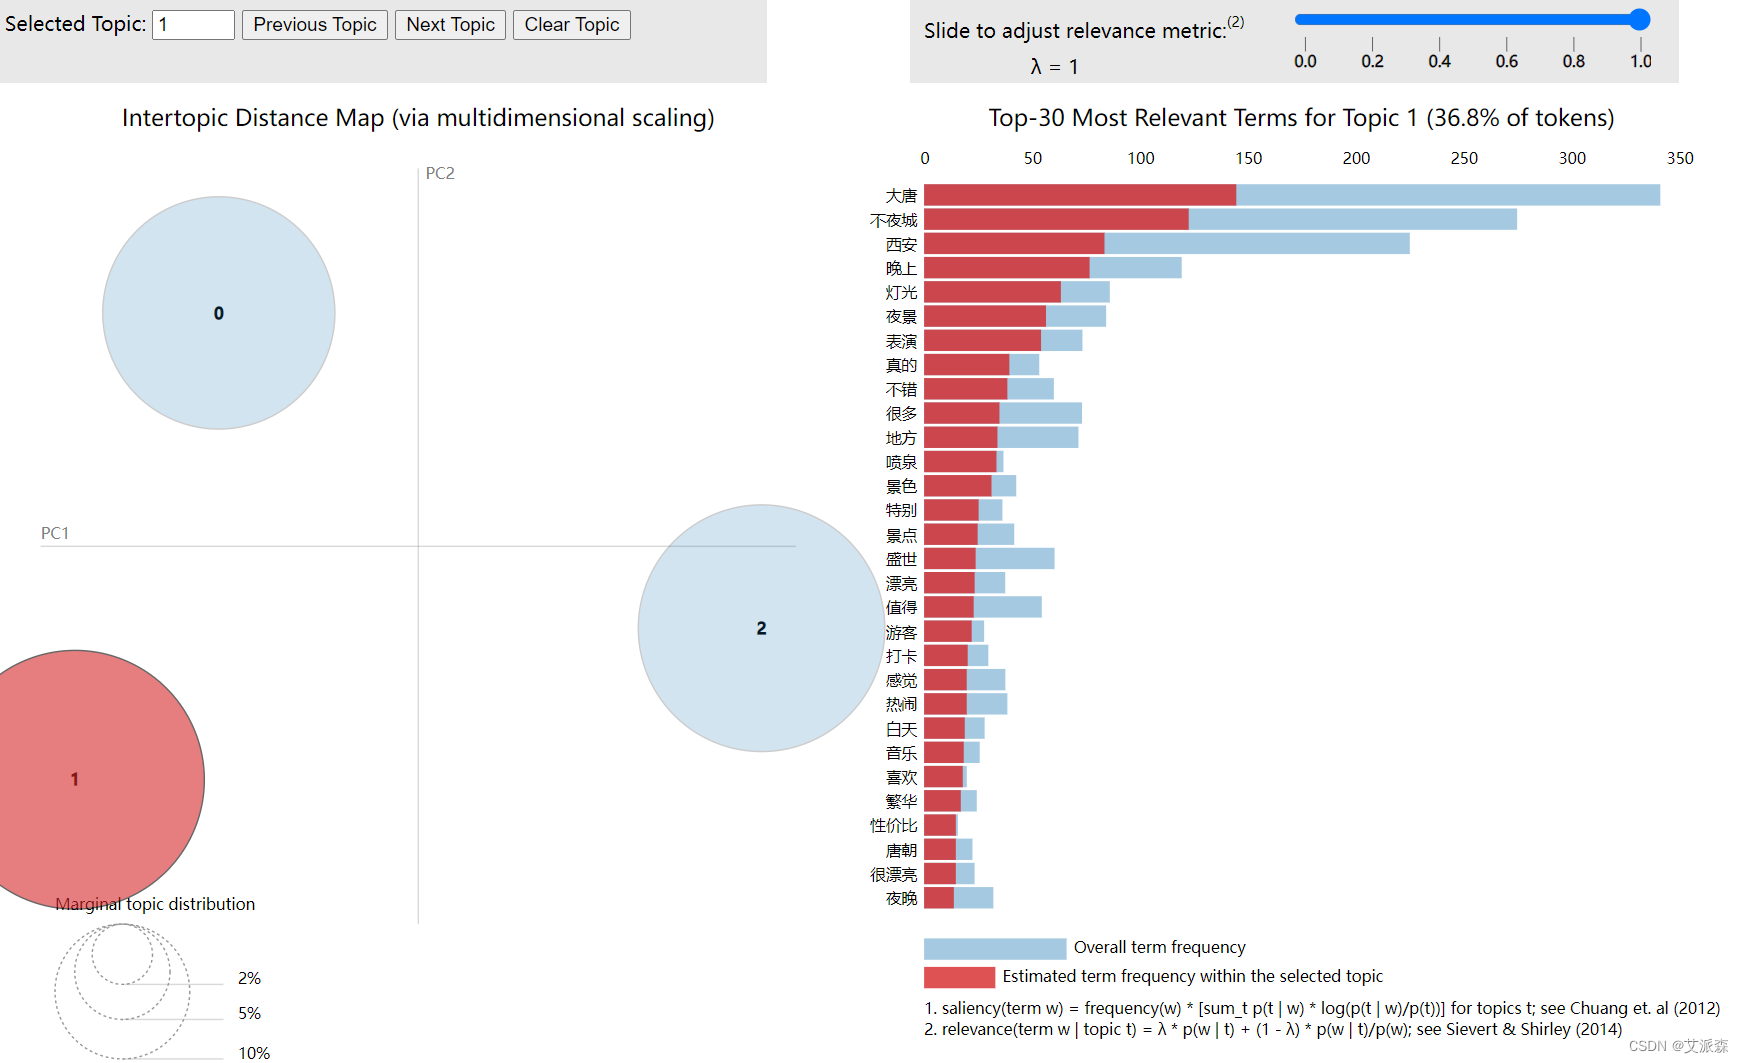Click the term label 感觉
Viewport: 1744px width, 1063px height.
(x=901, y=680)
